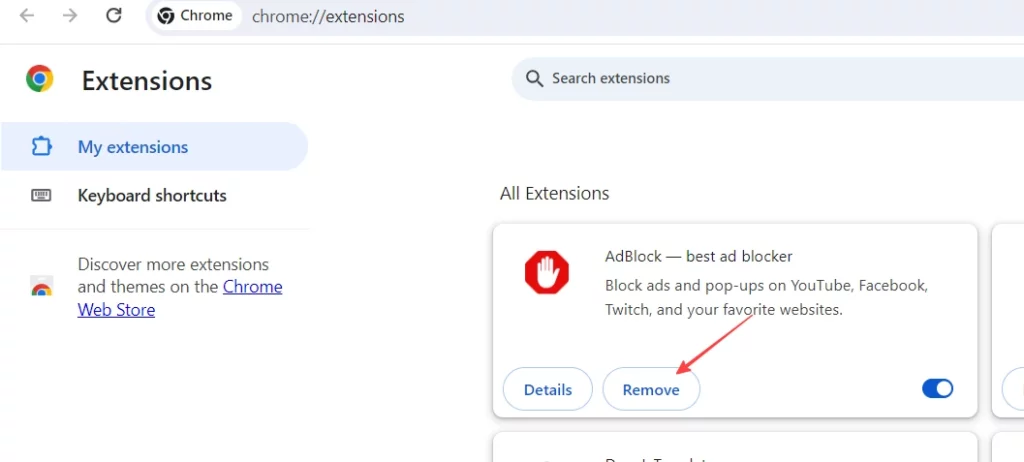The width and height of the screenshot is (1024, 462).
Task: Click the browser back arrow
Action: (x=27, y=16)
